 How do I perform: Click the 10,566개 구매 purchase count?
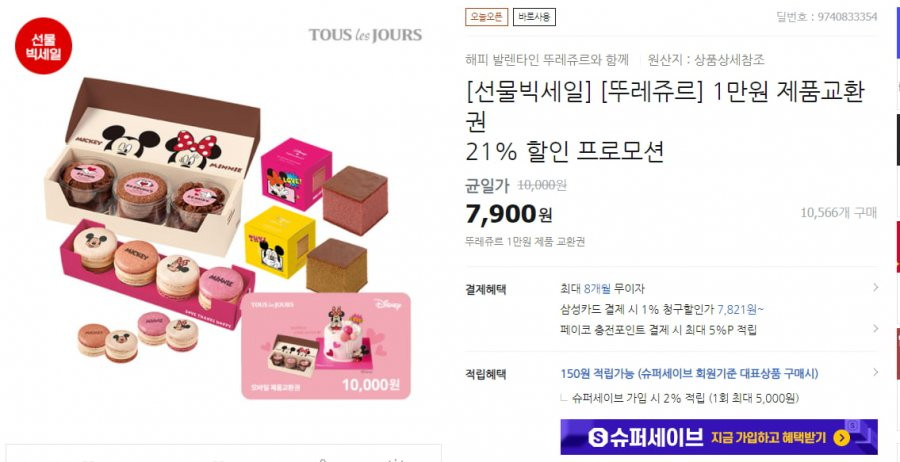(839, 213)
